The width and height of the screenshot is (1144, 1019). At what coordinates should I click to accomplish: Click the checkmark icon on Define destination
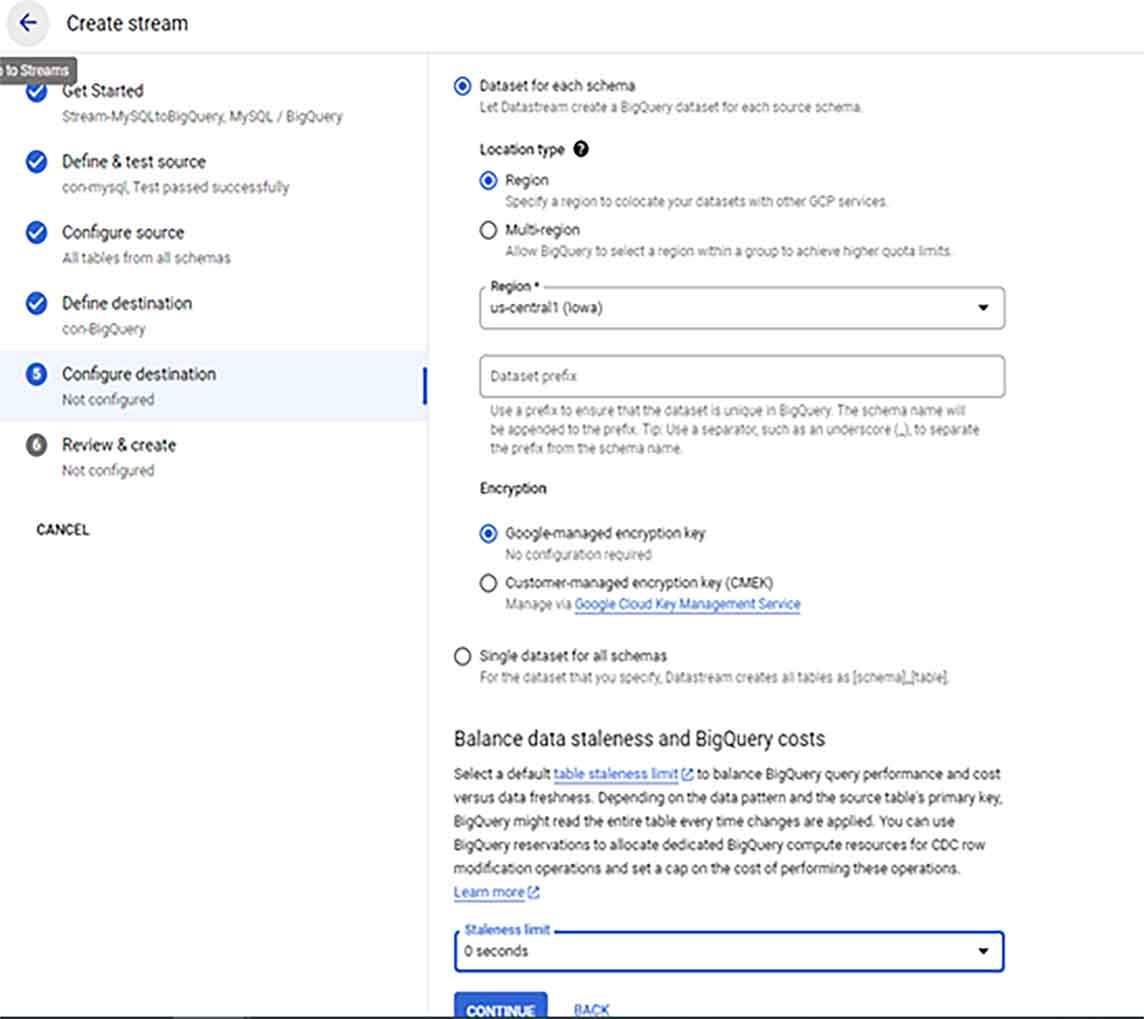(40, 303)
